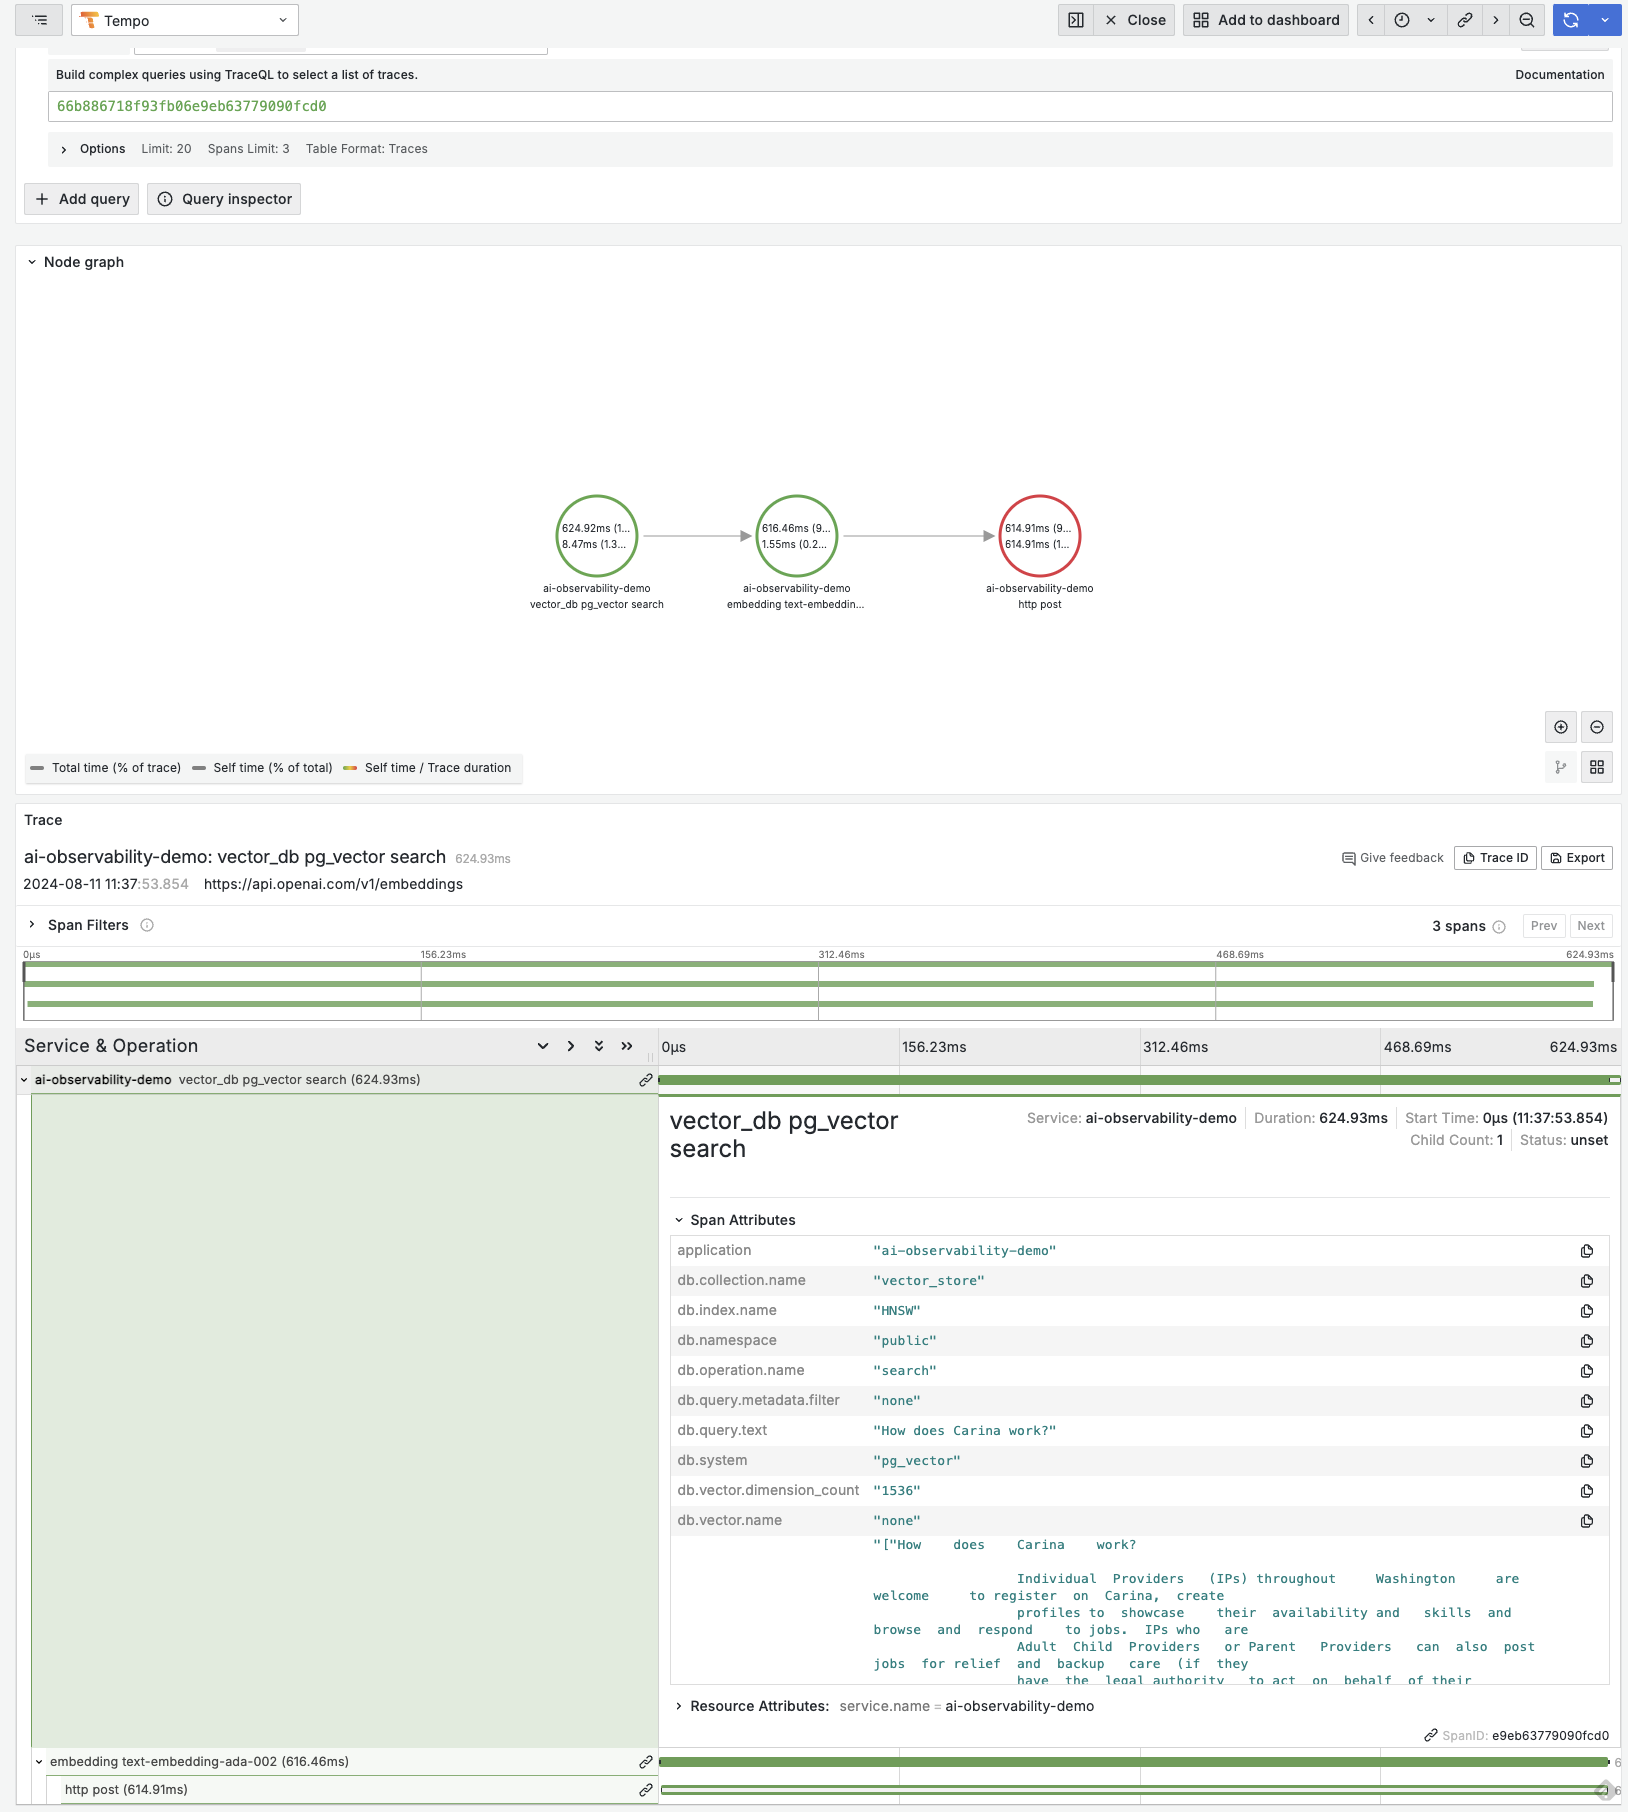The height and width of the screenshot is (1812, 1628).
Task: Zoom out on node graph
Action: [x=1597, y=727]
